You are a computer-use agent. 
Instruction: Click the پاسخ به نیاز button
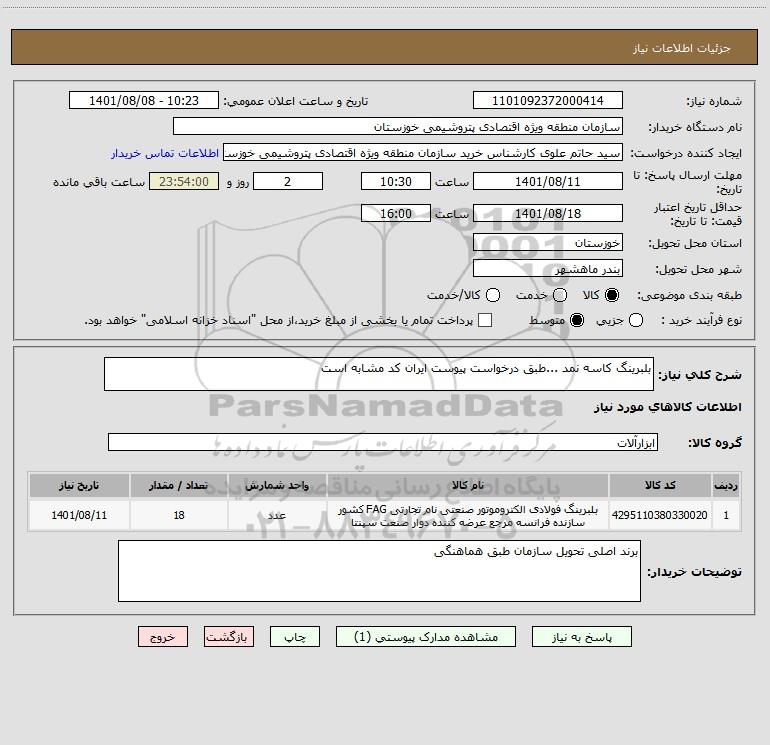pos(582,636)
